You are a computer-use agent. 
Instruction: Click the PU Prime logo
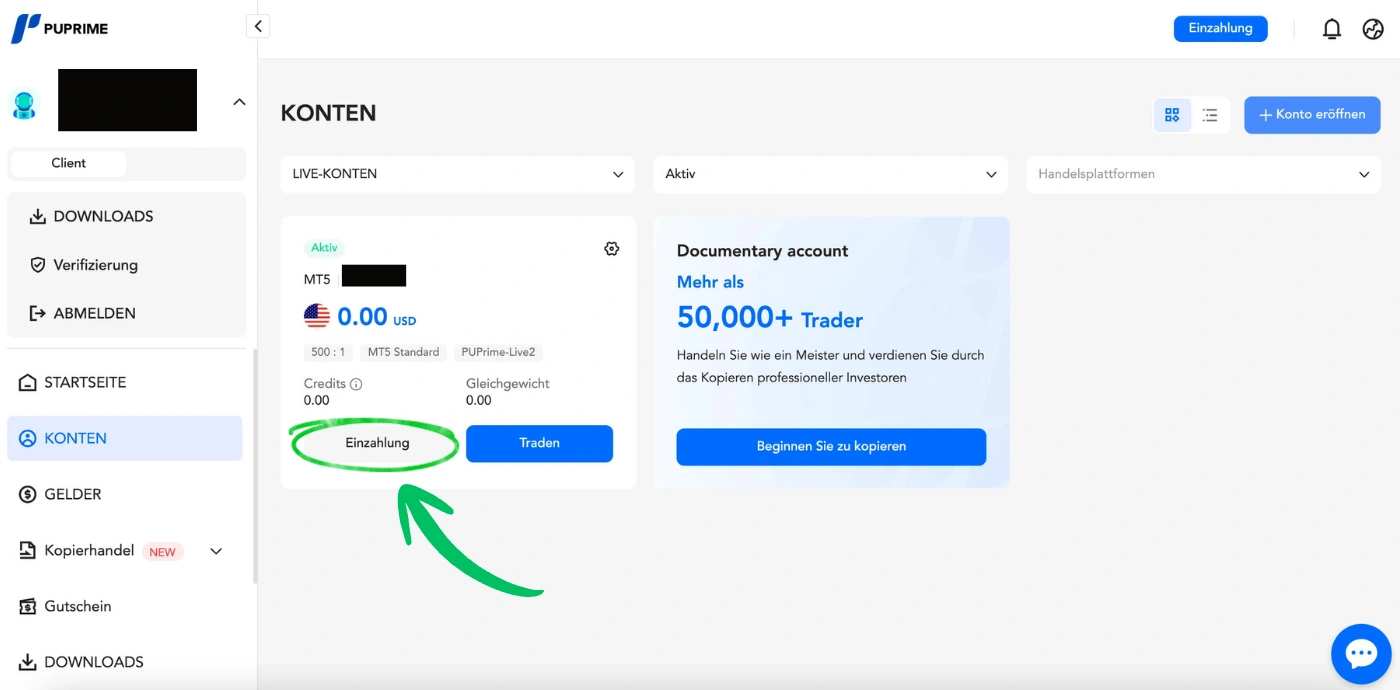[60, 28]
